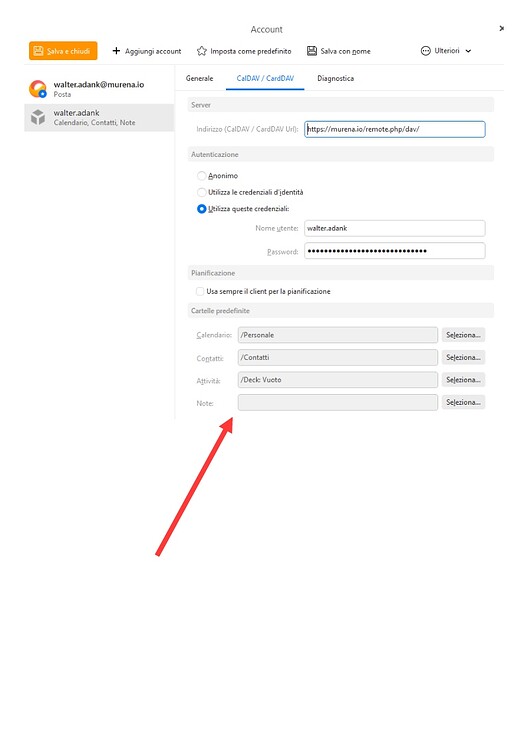Click the Contatti folder field /Contatti
Screen dimensions: 529x750
[x=338, y=357]
